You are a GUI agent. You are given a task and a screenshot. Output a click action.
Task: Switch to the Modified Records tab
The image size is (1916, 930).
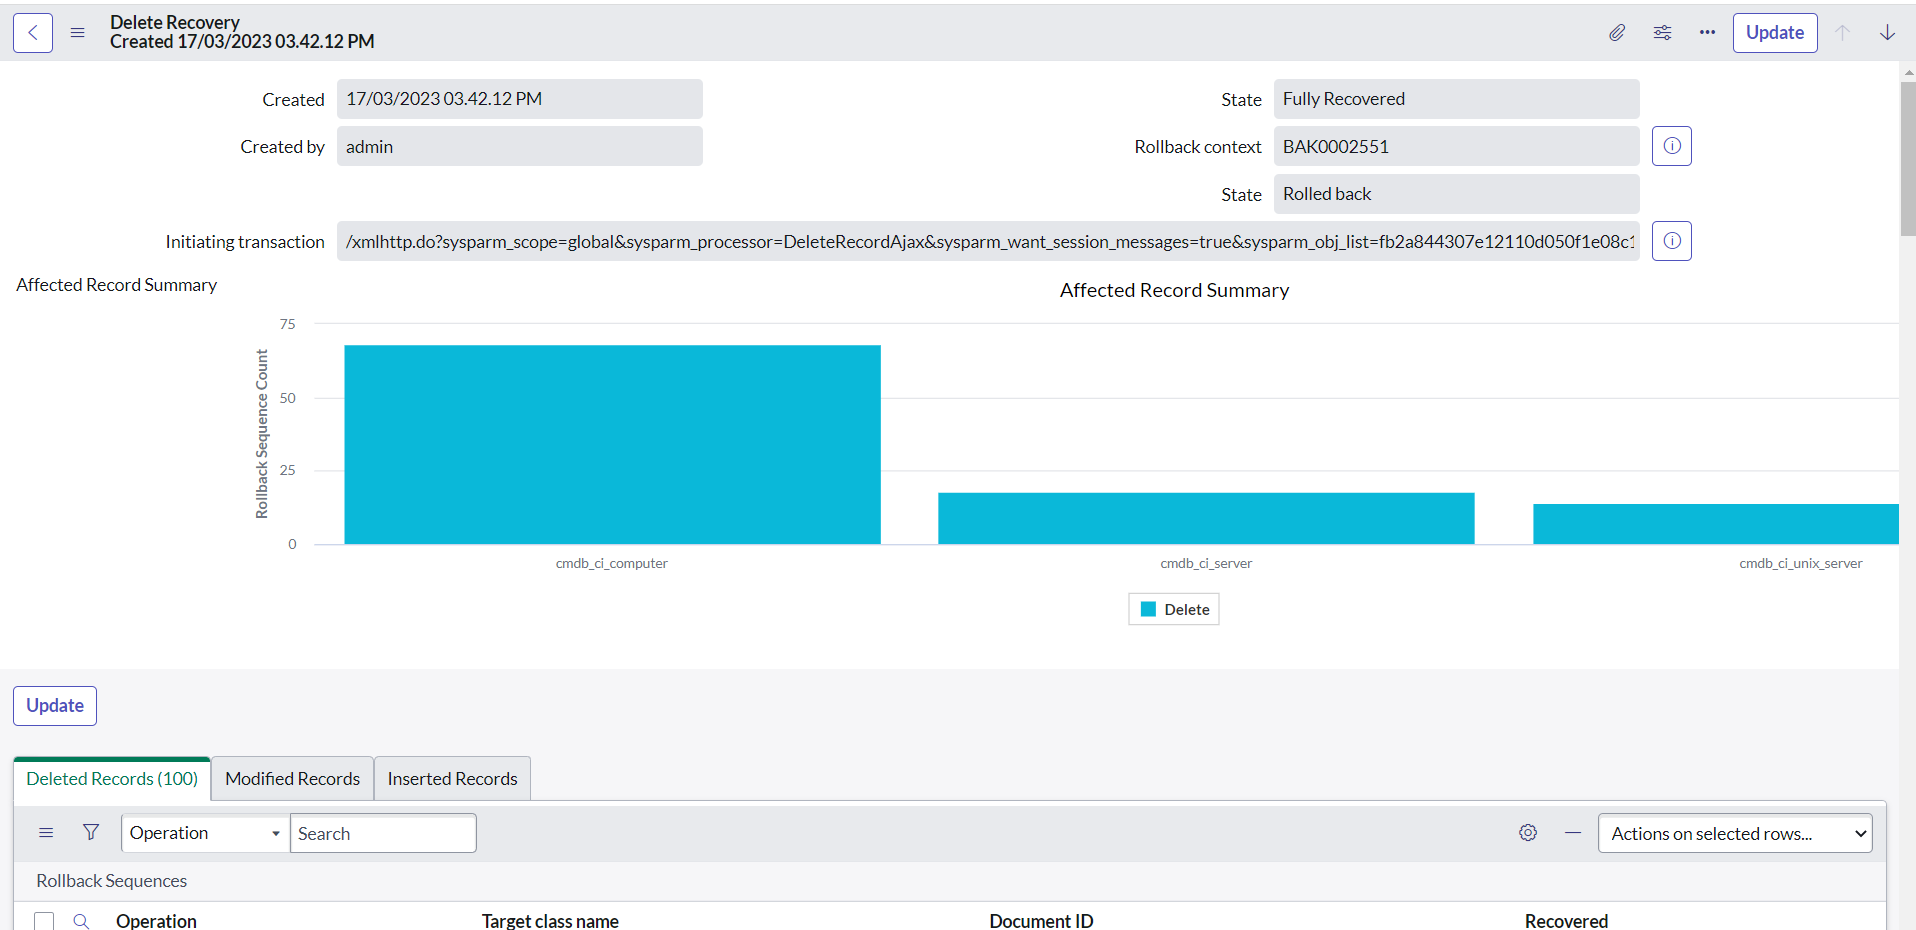(x=292, y=779)
